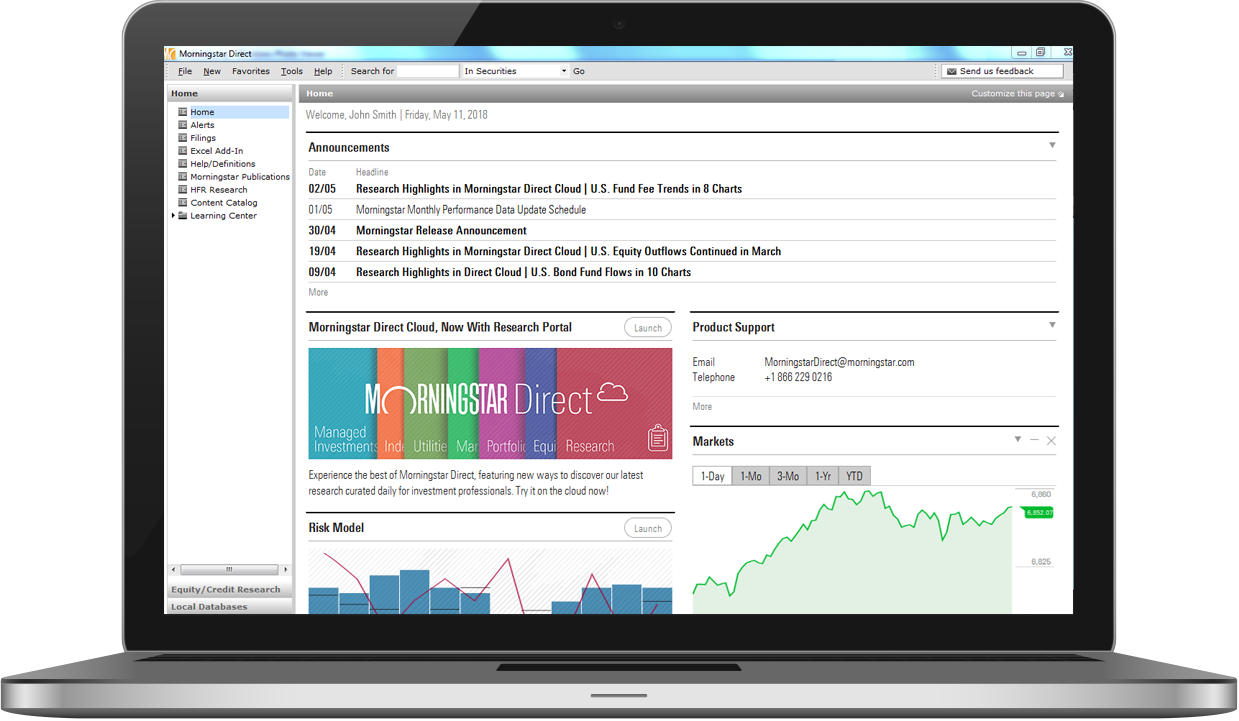Open the Favorites menu
The height and width of the screenshot is (721, 1239).
click(x=251, y=71)
